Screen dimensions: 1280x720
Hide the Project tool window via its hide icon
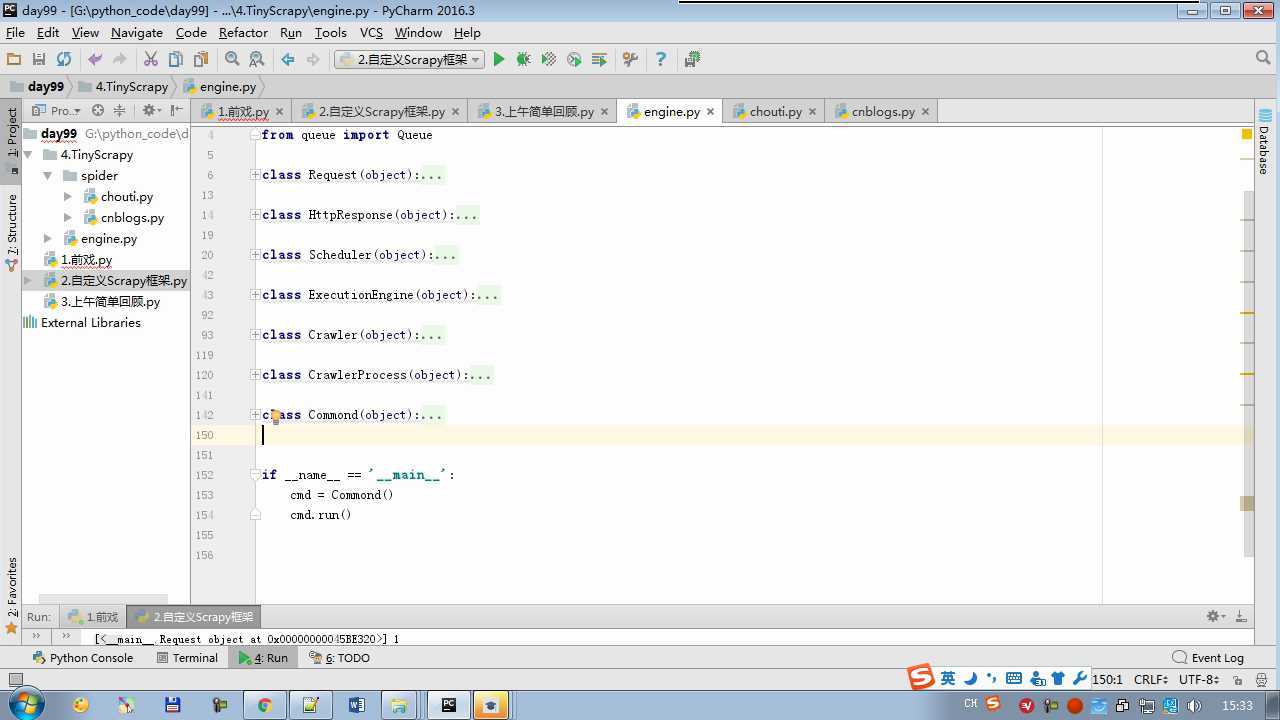[x=177, y=111]
